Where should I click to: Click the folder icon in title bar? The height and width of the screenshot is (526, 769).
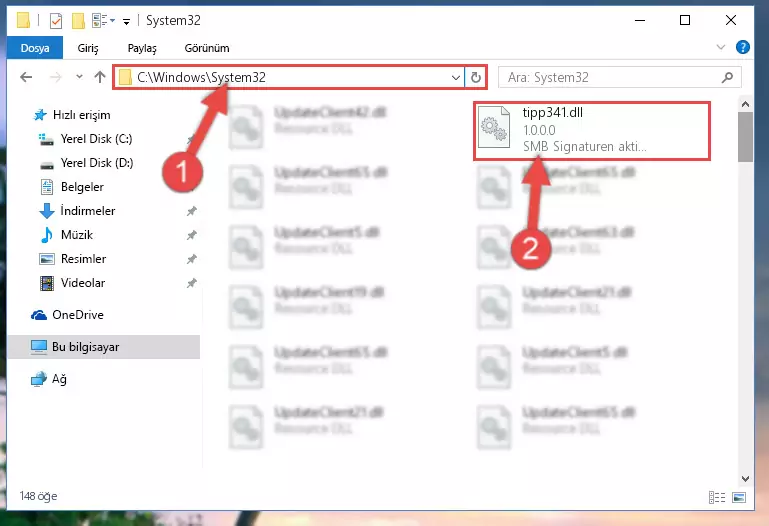(23, 20)
